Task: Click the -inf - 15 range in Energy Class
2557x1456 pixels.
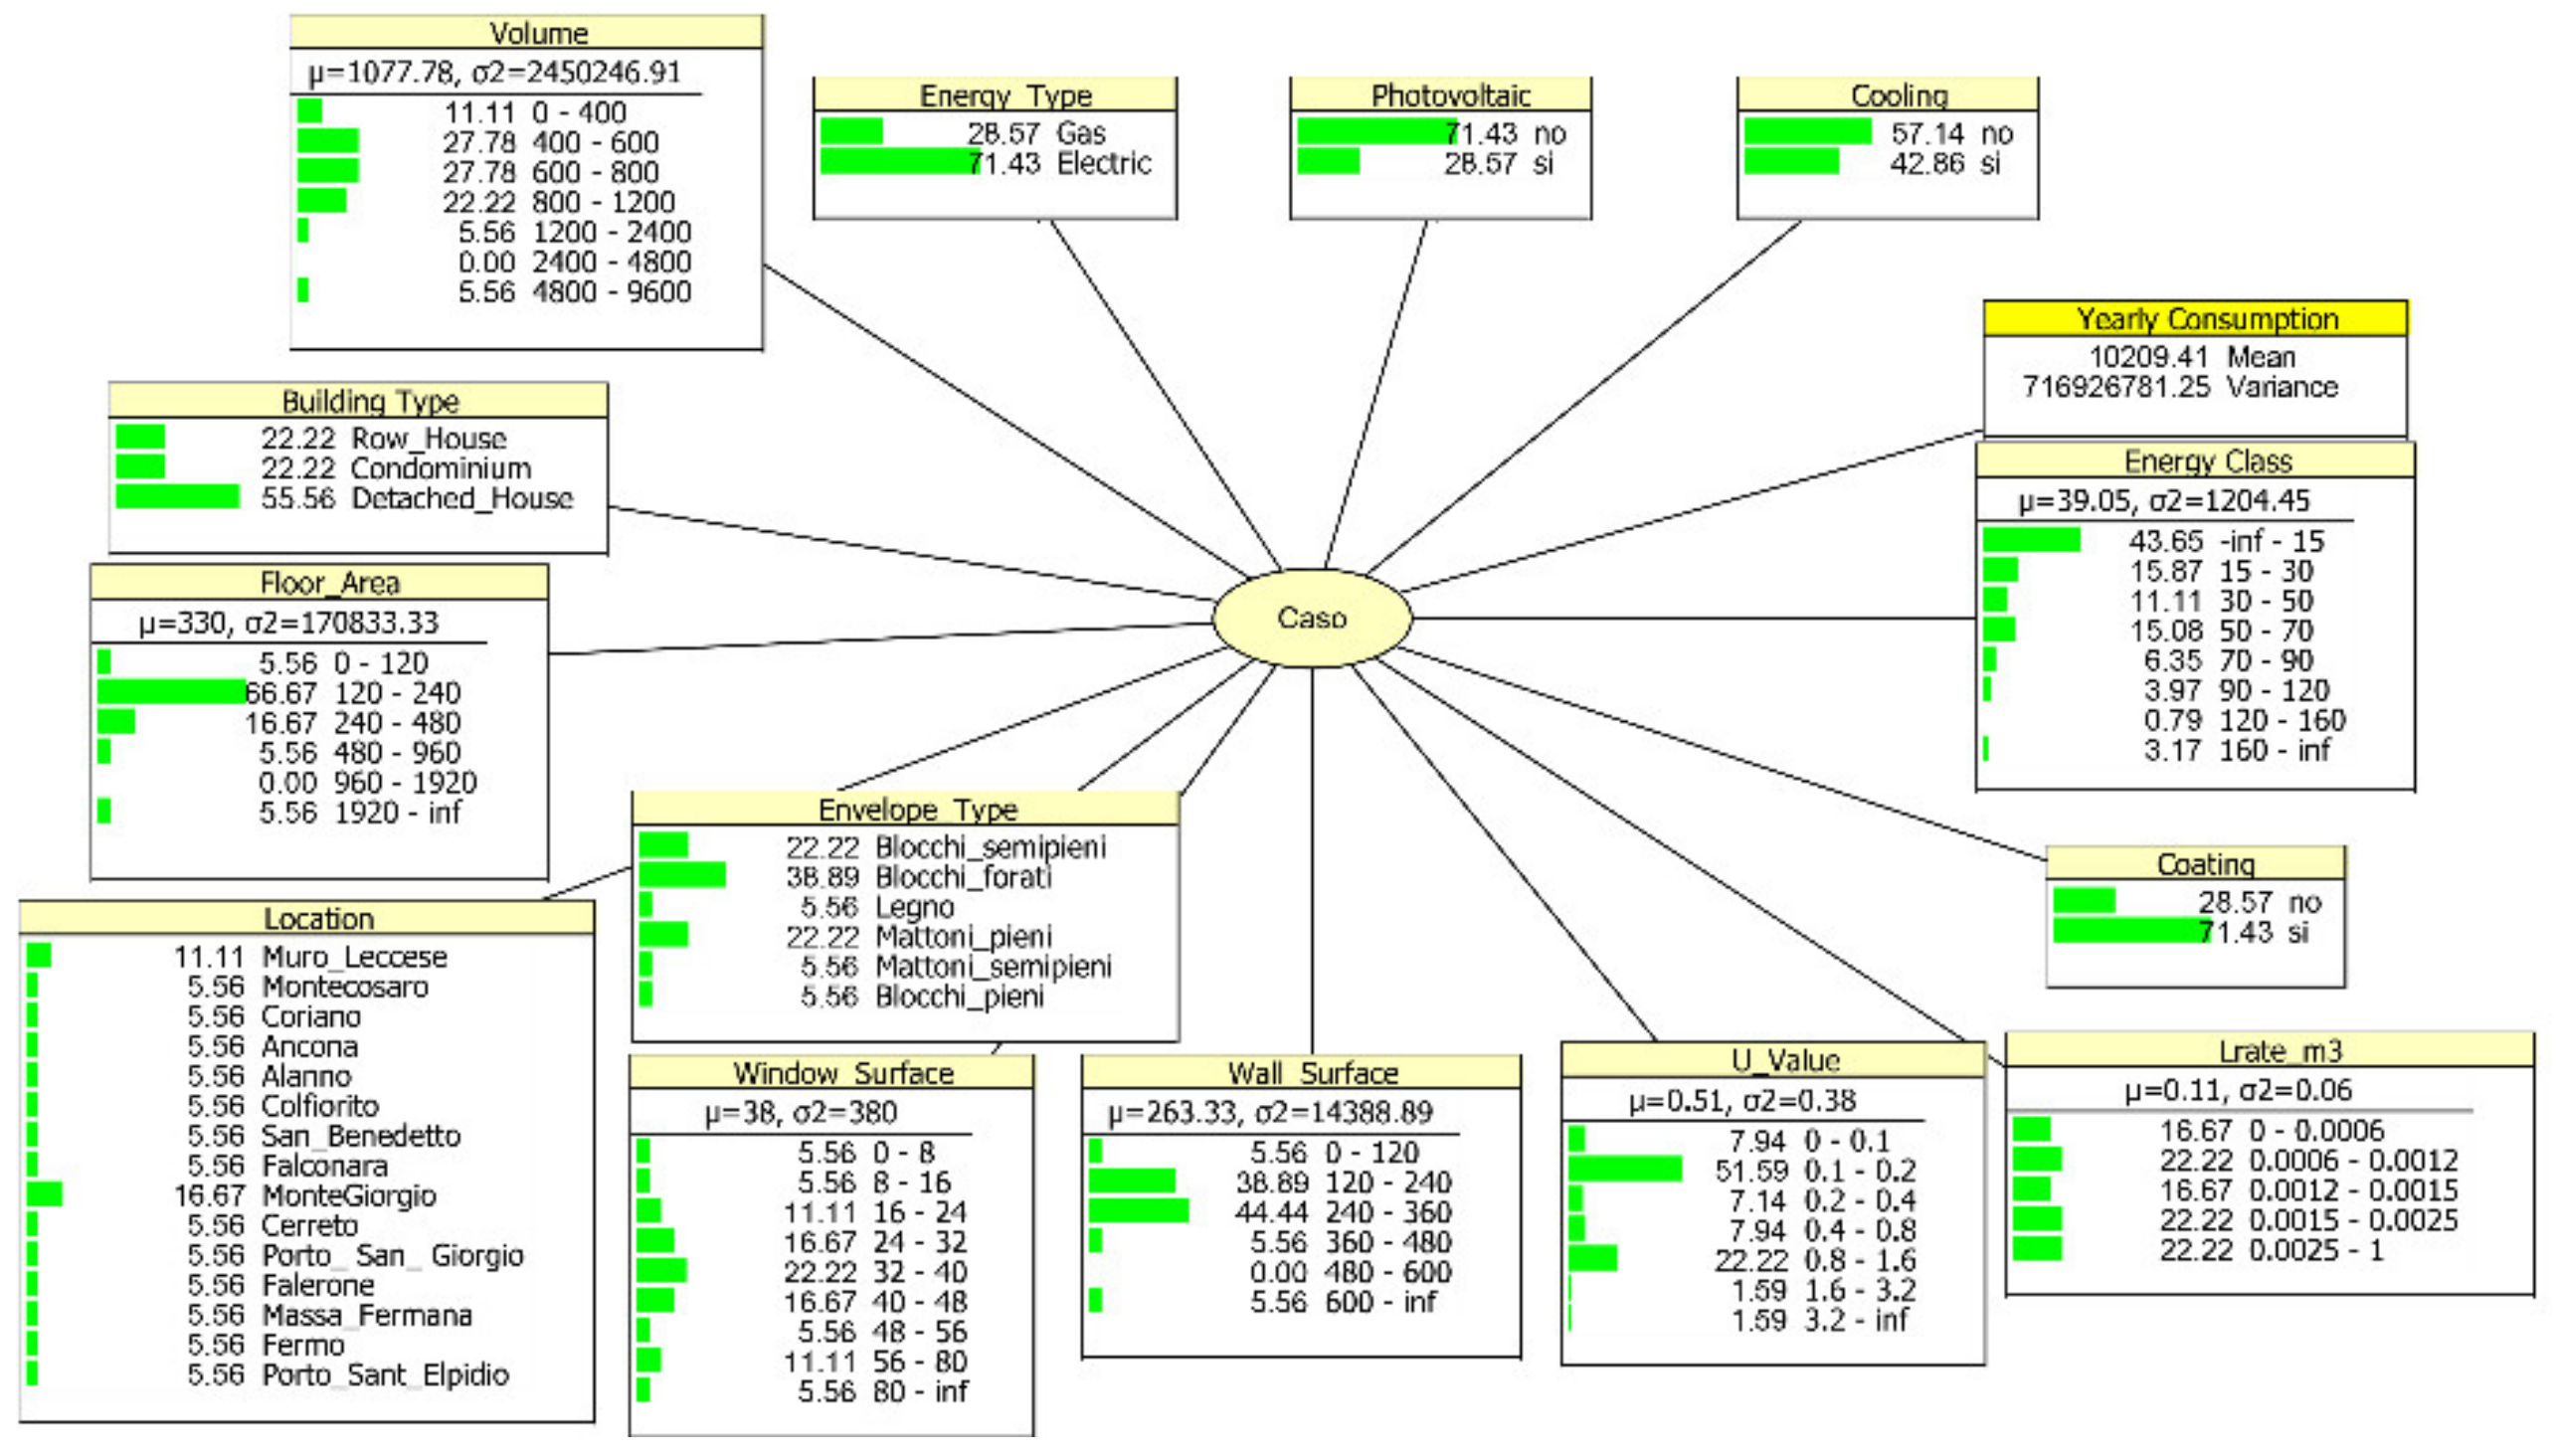Action: pyautogui.click(x=2271, y=541)
